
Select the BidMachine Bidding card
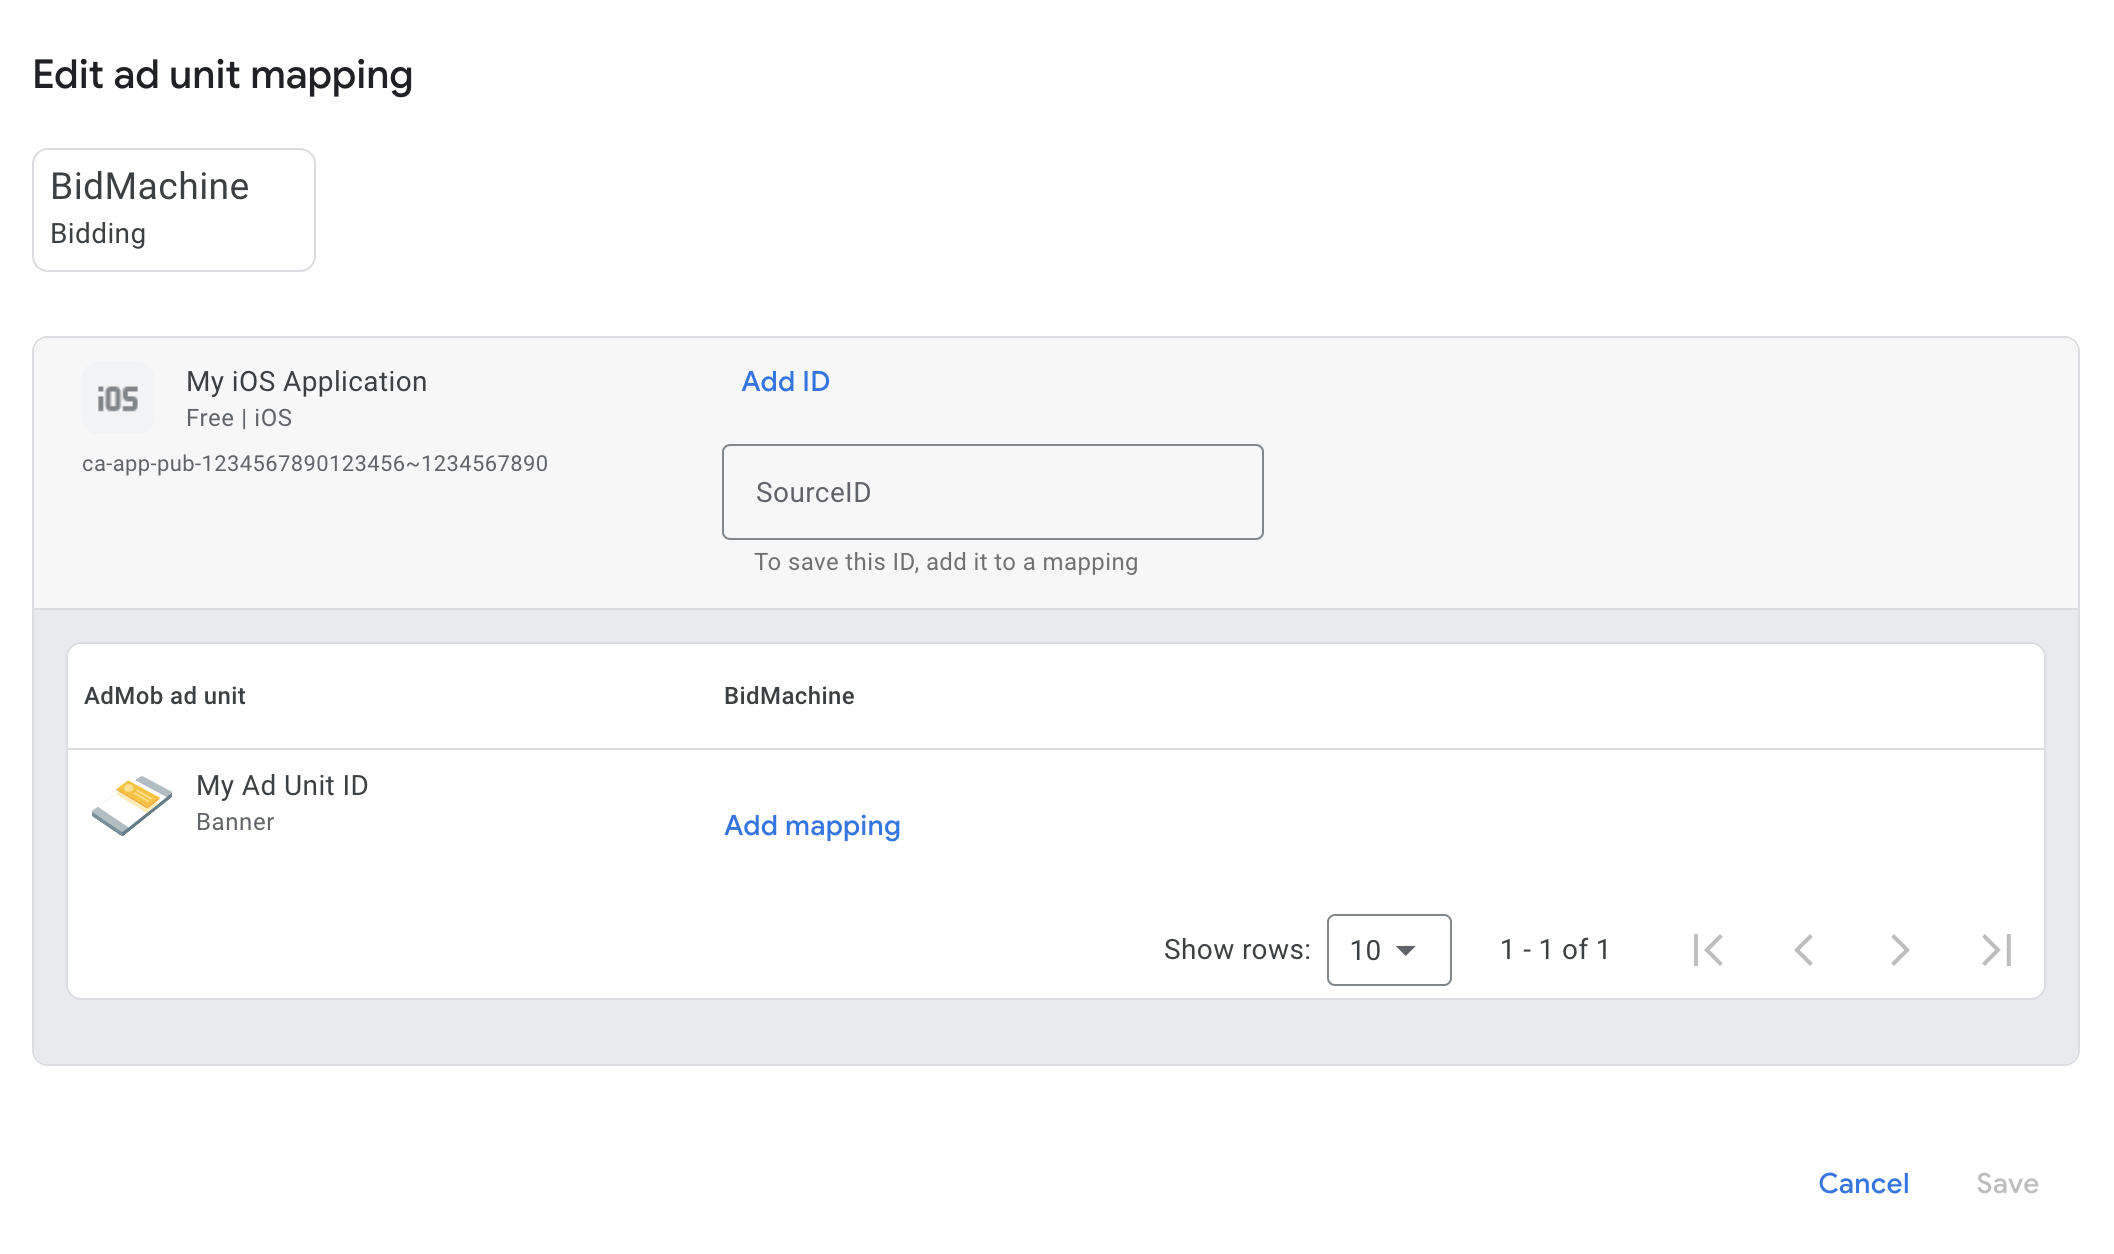[174, 210]
